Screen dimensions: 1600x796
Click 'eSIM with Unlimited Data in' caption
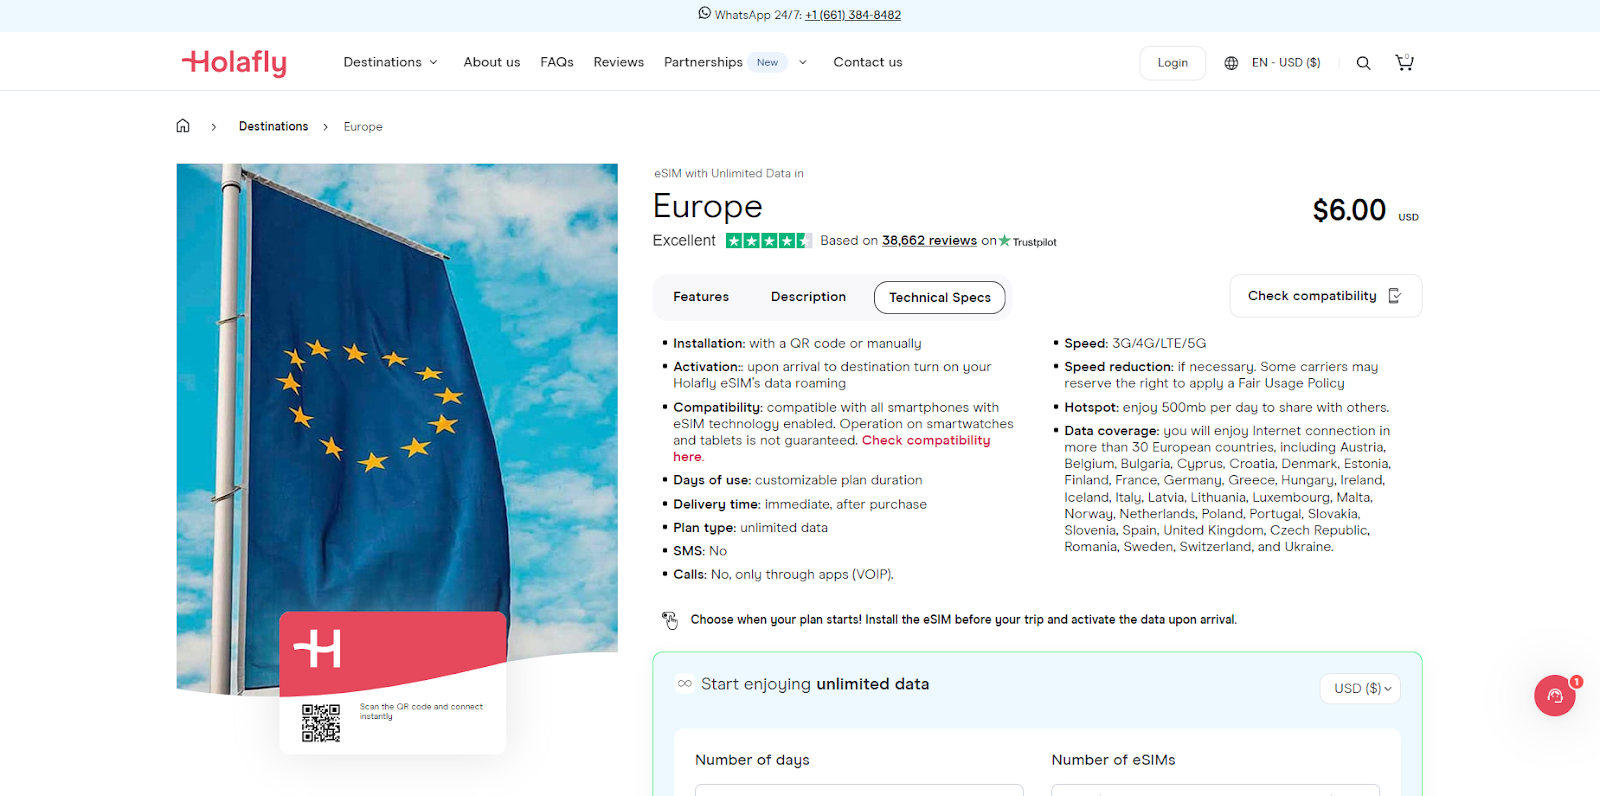pos(729,174)
